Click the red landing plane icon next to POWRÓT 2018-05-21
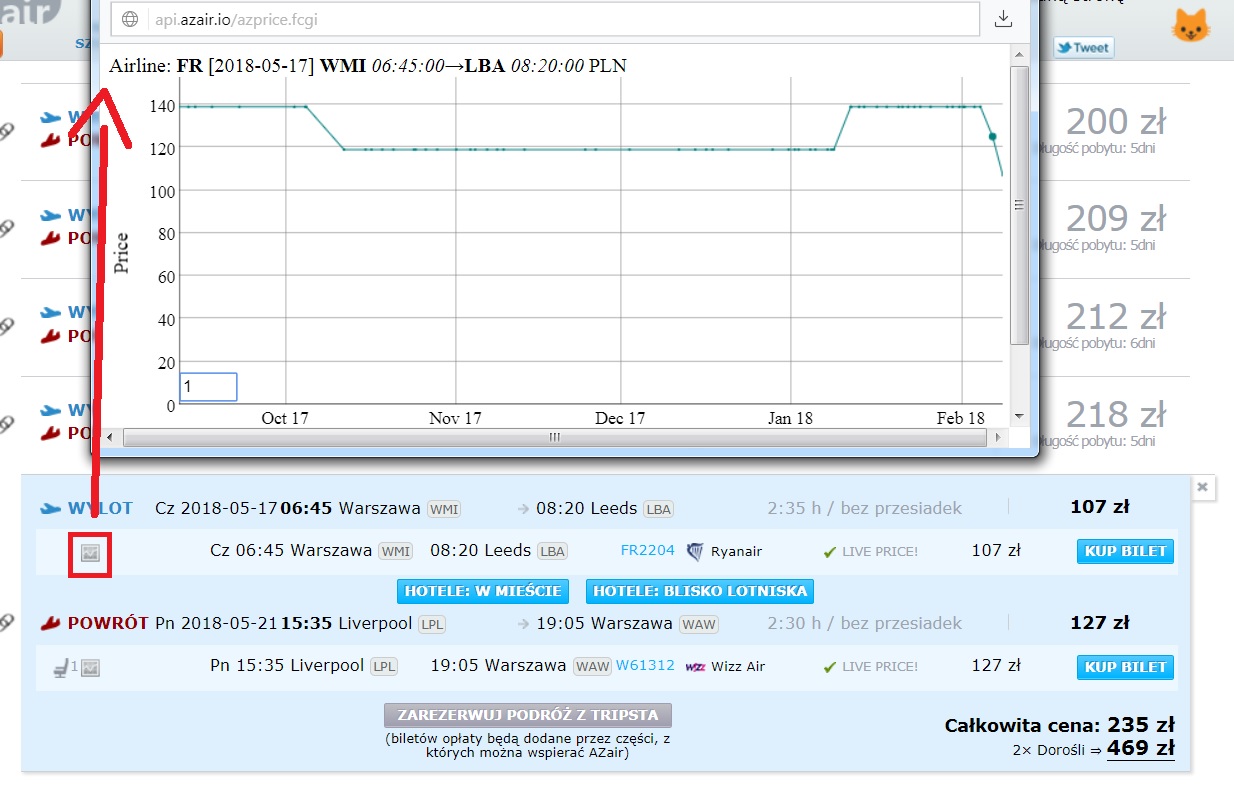Screen dimensions: 1234x787 [50, 624]
